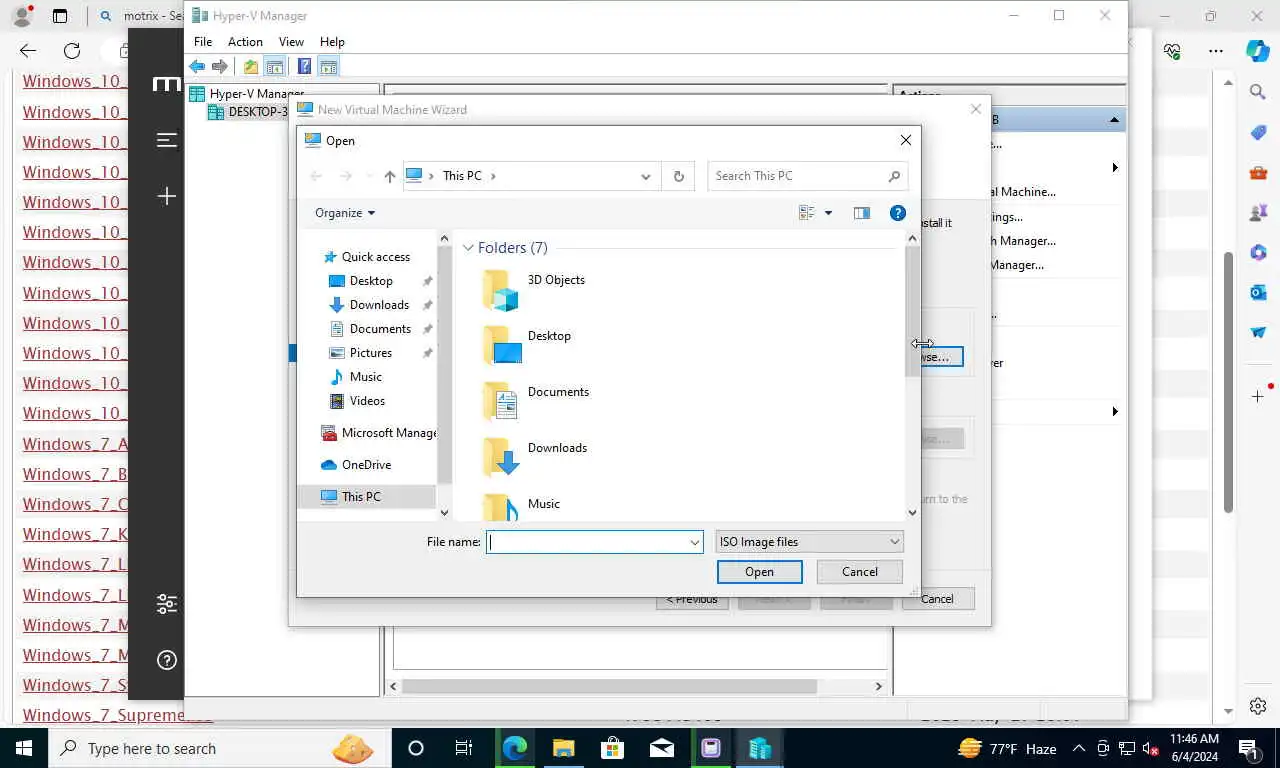Expand the File name history dropdown

(694, 542)
